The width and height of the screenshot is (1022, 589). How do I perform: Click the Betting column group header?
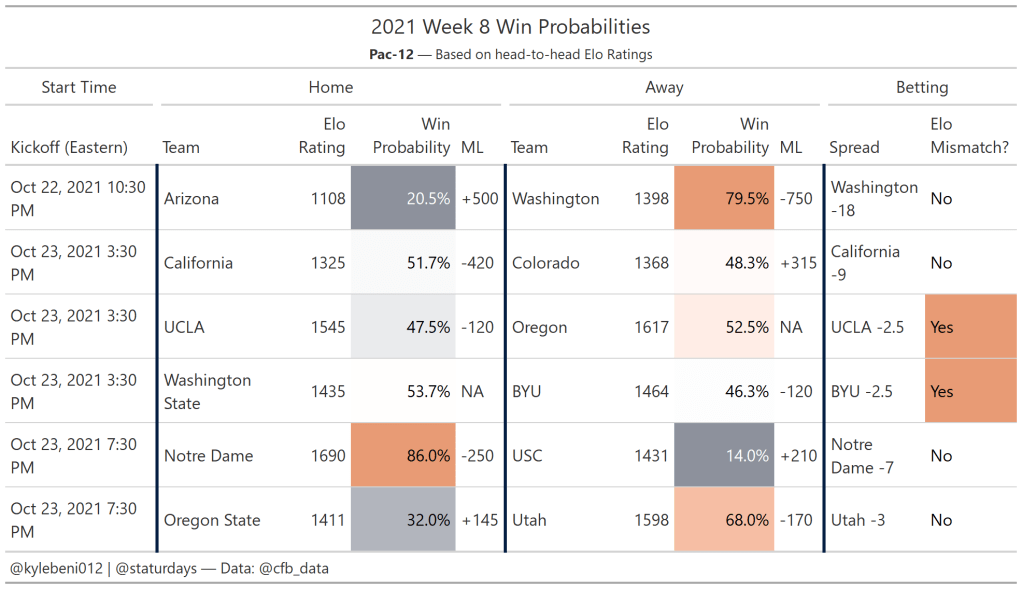coord(921,87)
